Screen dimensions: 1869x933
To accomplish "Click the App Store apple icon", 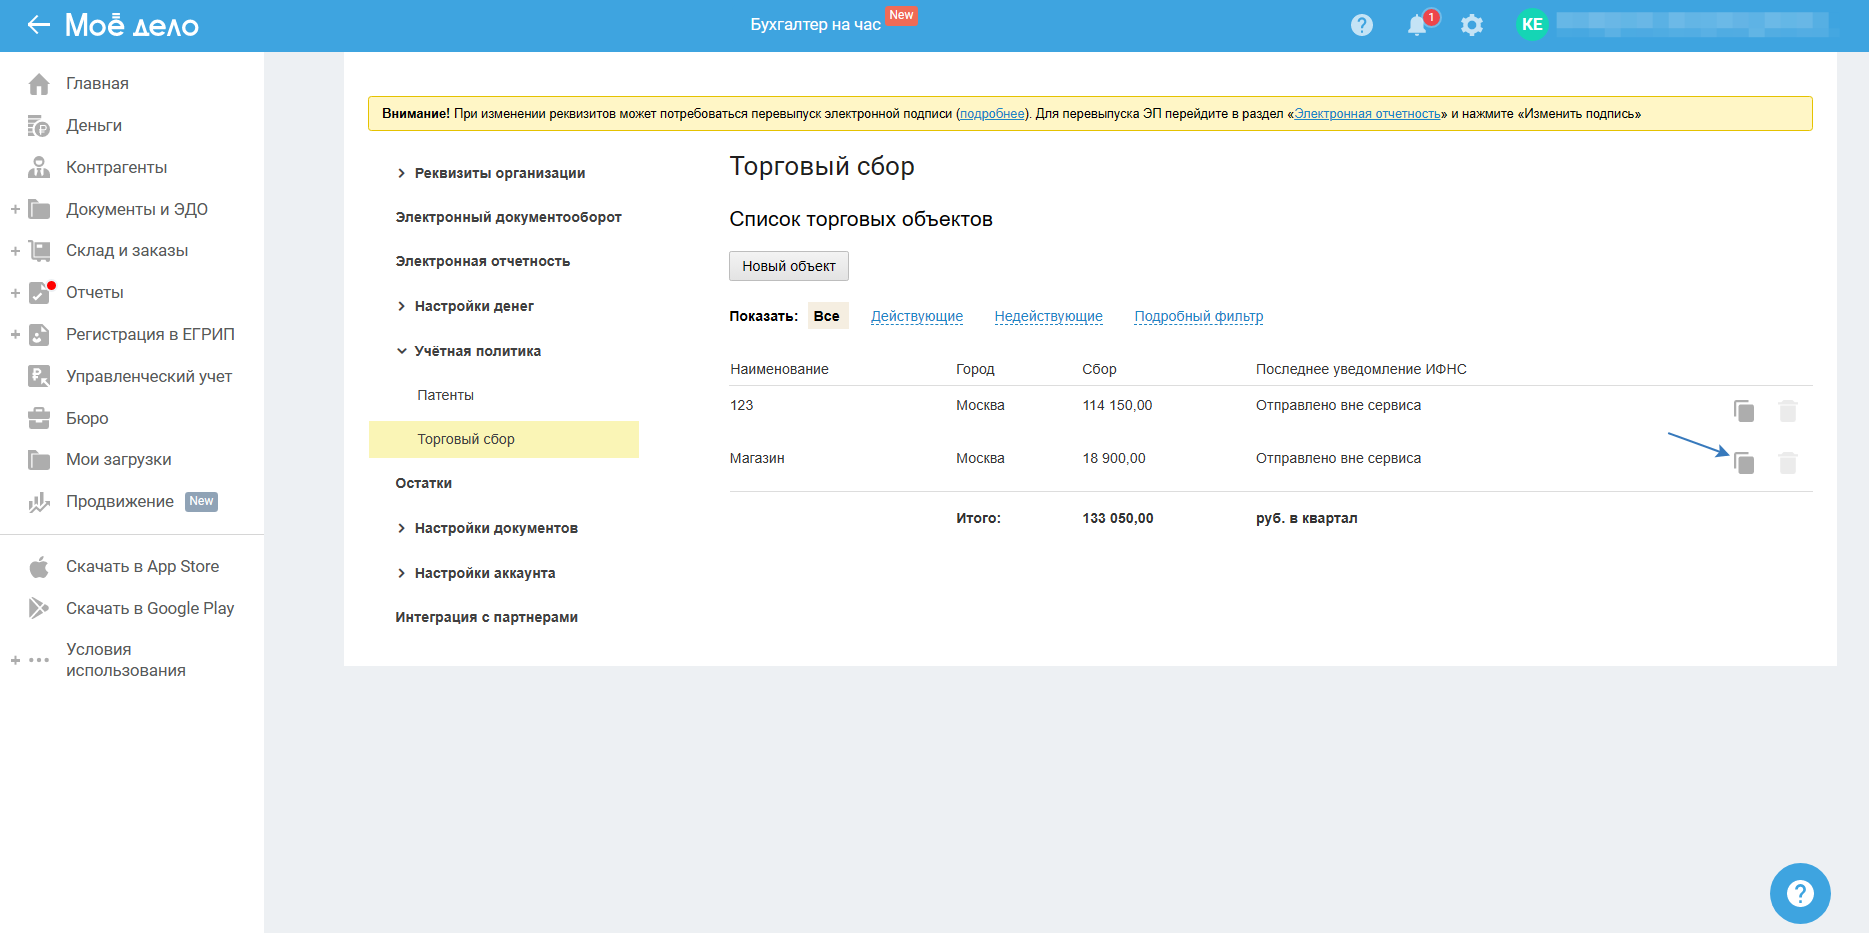I will (x=39, y=567).
